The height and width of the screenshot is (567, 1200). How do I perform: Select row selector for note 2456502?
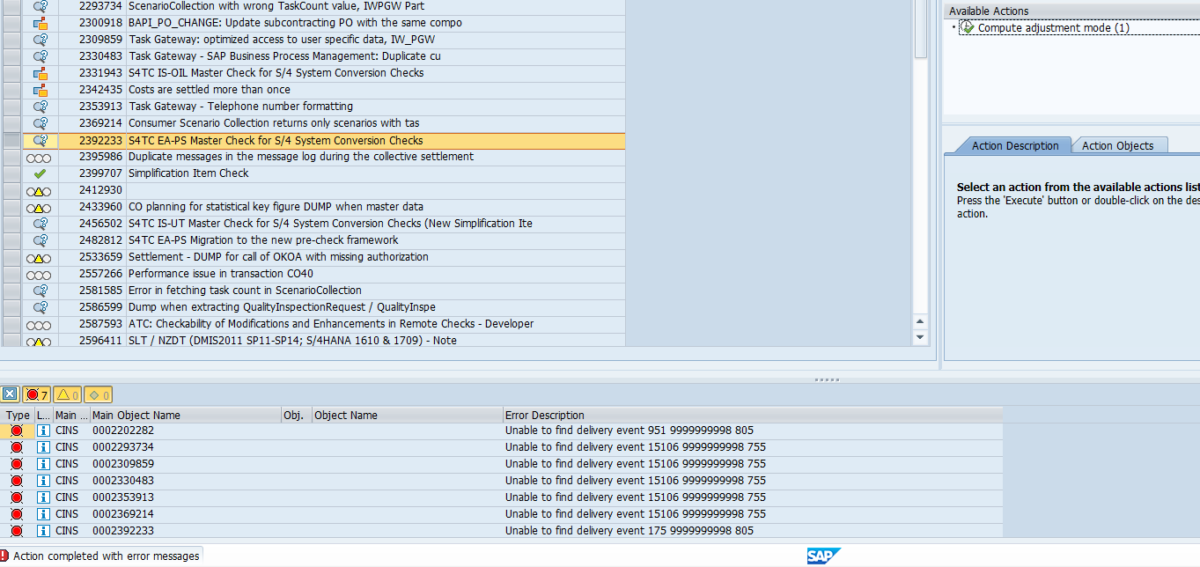(11, 224)
